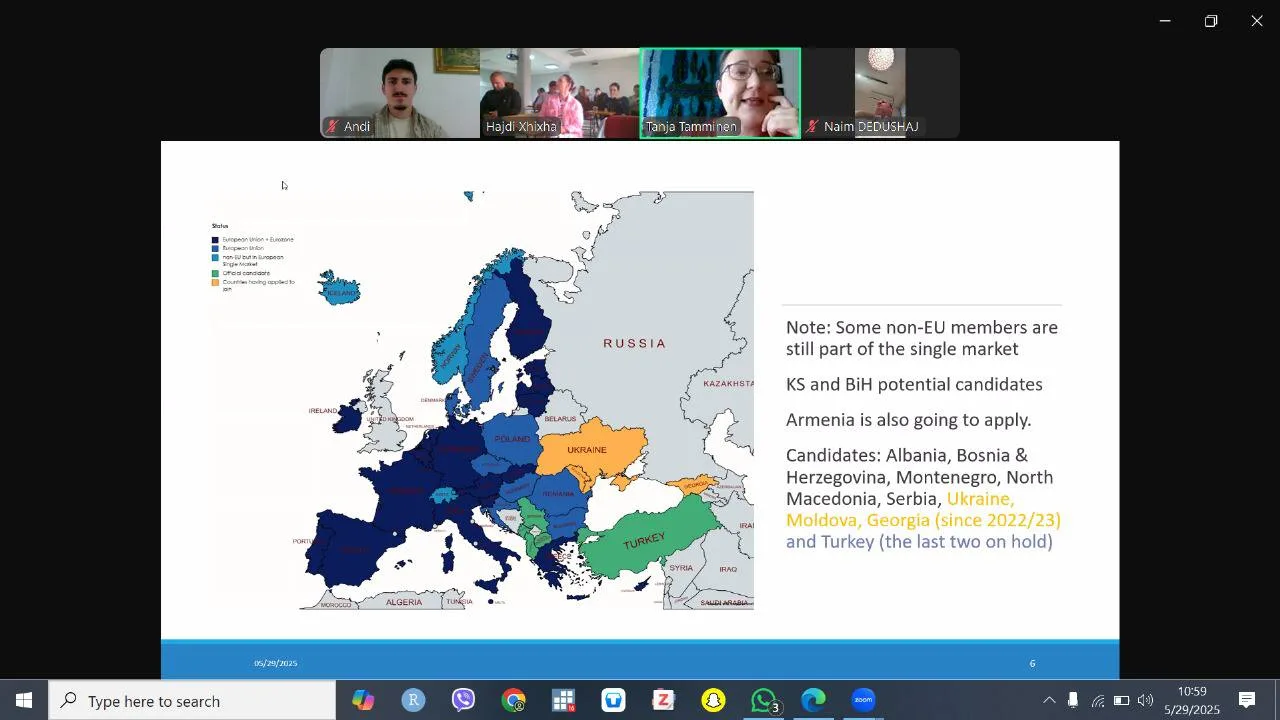
Task: Open Zoom from the taskbar
Action: click(863, 700)
